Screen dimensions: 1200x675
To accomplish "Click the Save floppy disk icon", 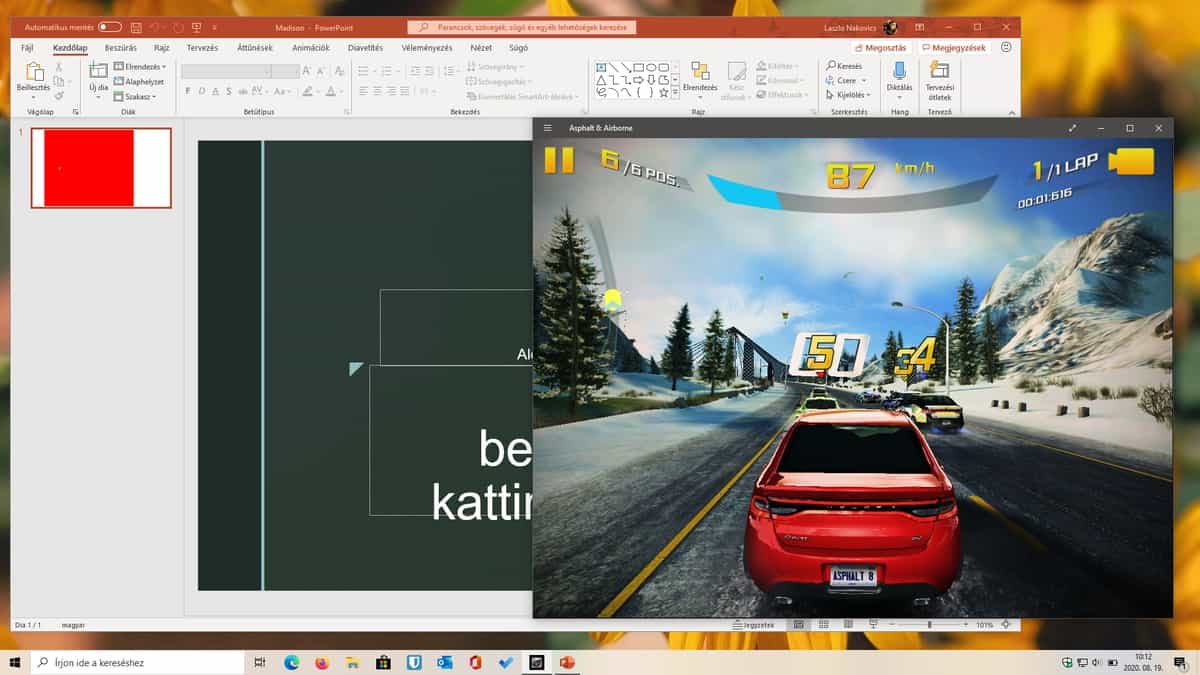I will (136, 27).
